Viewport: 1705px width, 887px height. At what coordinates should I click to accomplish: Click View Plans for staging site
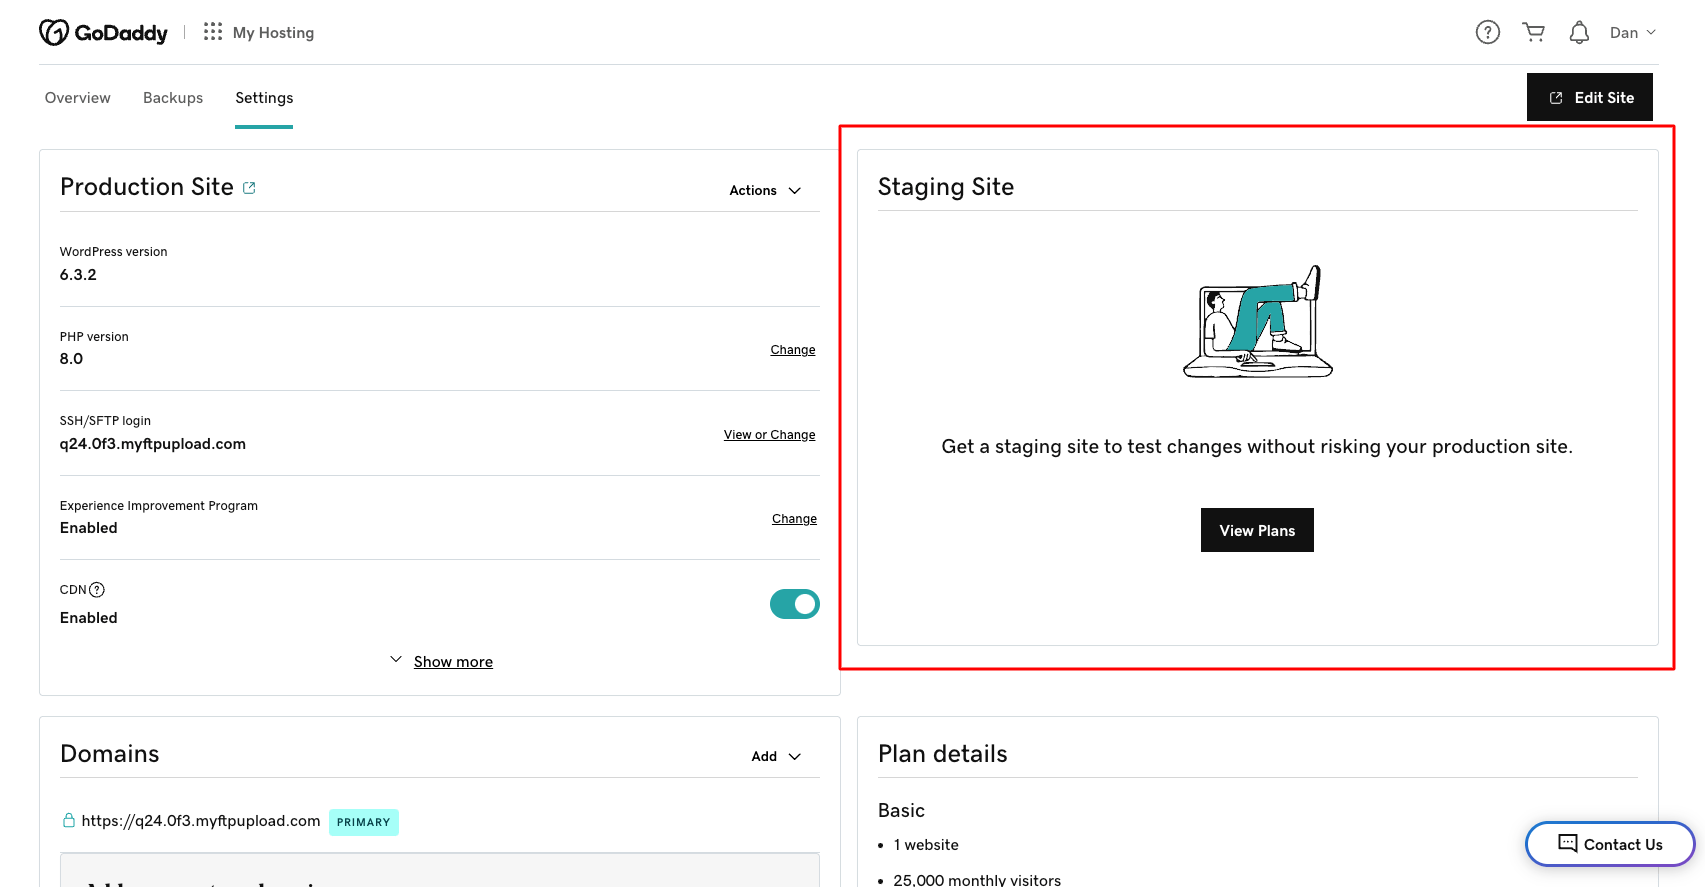[x=1257, y=530]
